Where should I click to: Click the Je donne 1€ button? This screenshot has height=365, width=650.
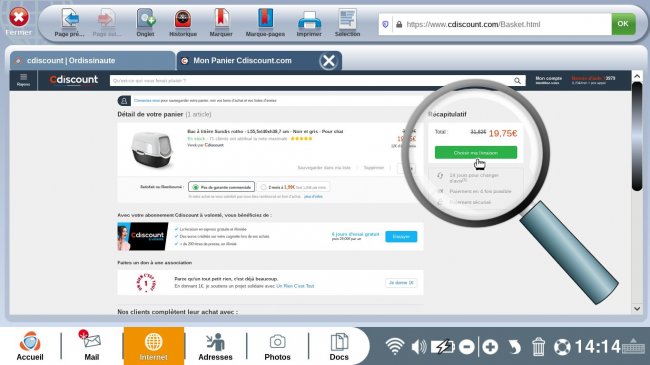tap(401, 282)
